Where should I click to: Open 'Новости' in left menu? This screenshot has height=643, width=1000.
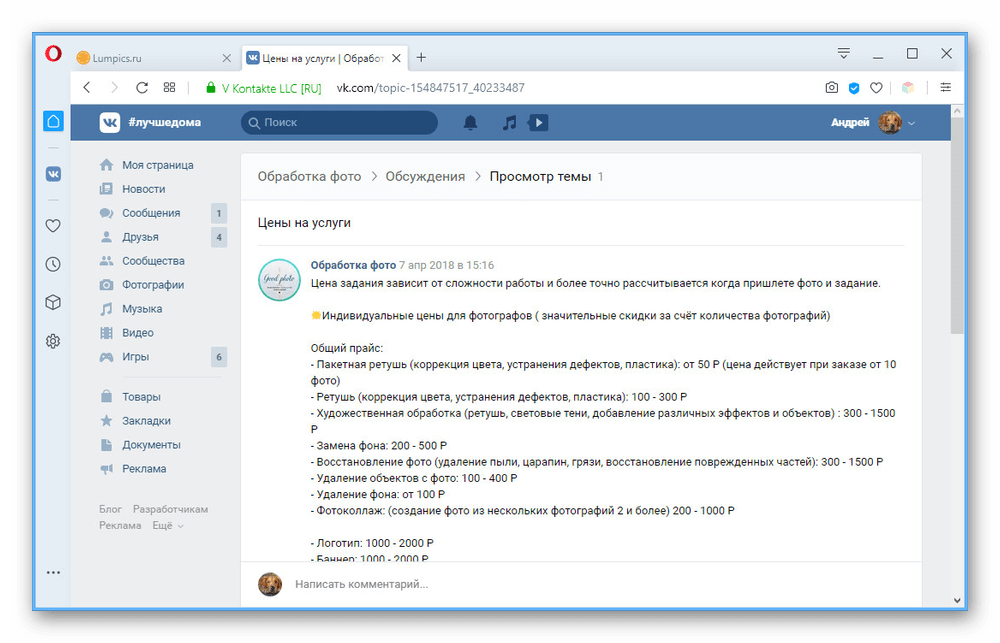[143, 189]
